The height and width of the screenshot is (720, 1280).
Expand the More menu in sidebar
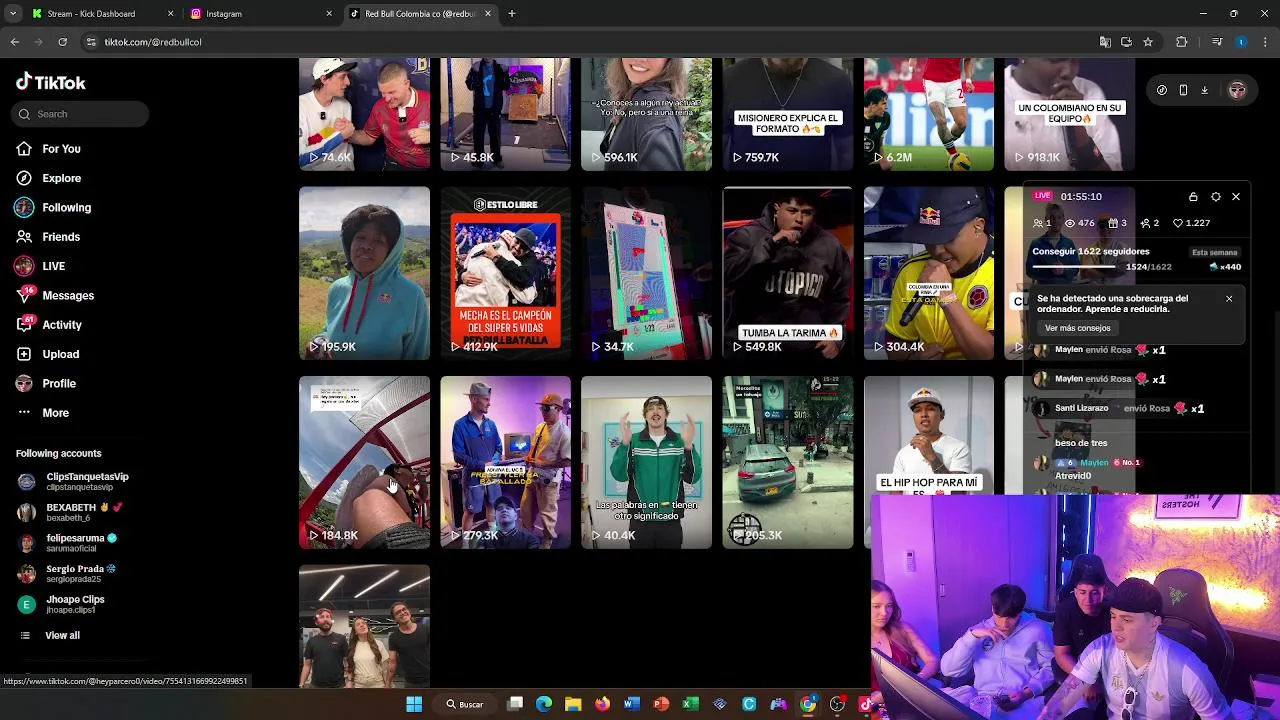tap(42, 413)
